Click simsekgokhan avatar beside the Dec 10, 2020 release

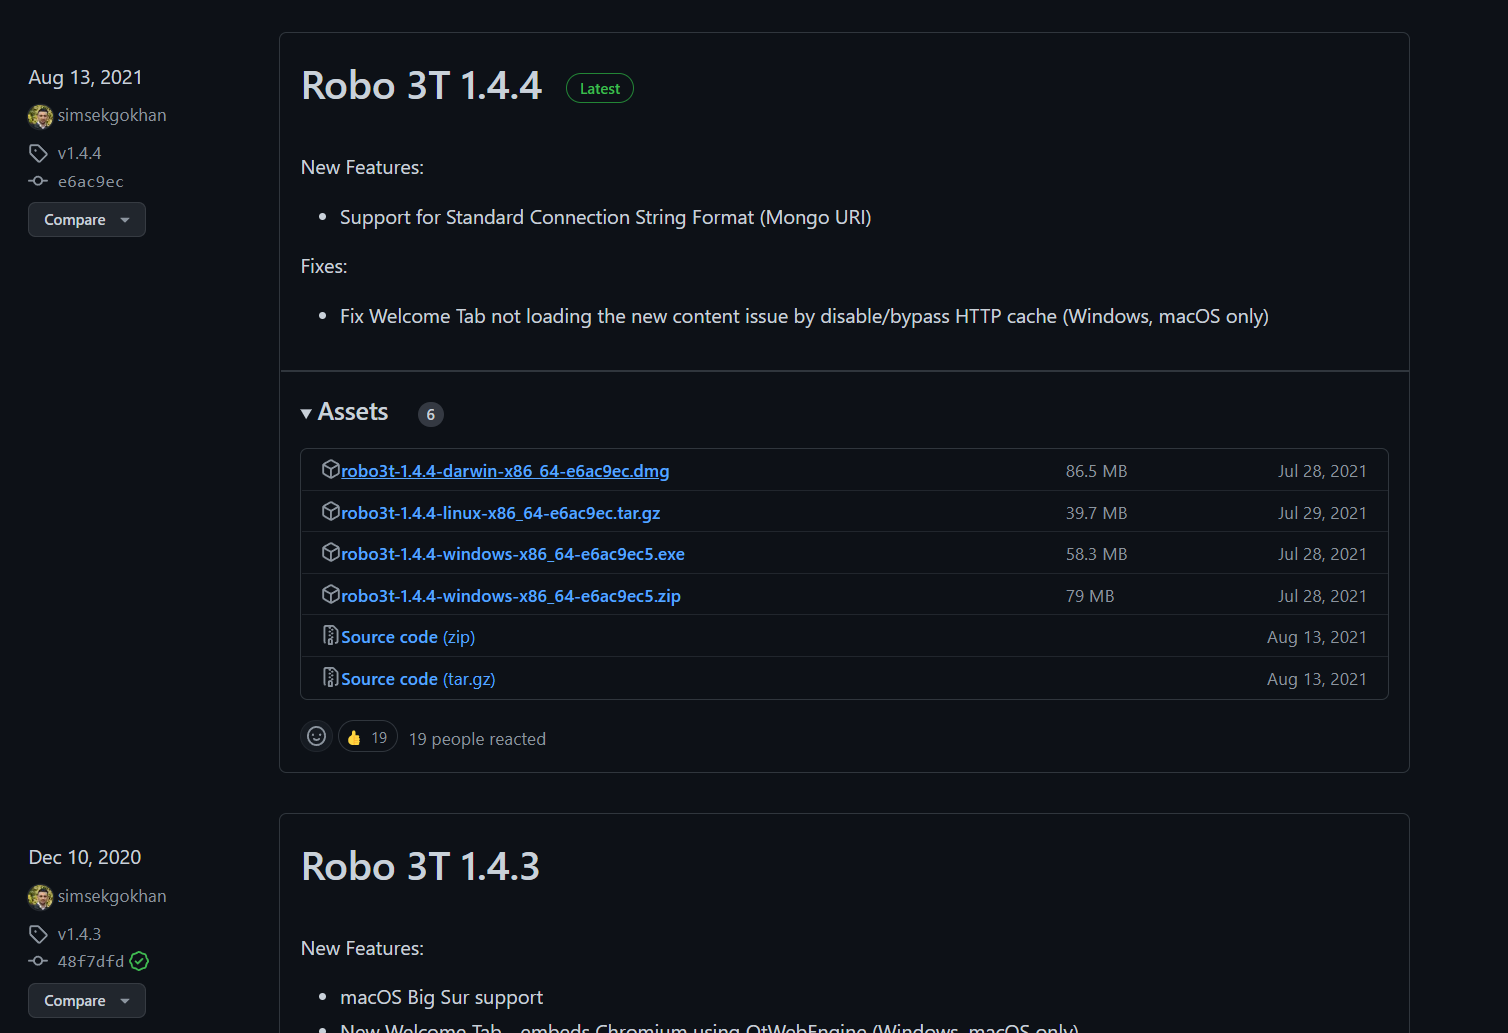[40, 897]
